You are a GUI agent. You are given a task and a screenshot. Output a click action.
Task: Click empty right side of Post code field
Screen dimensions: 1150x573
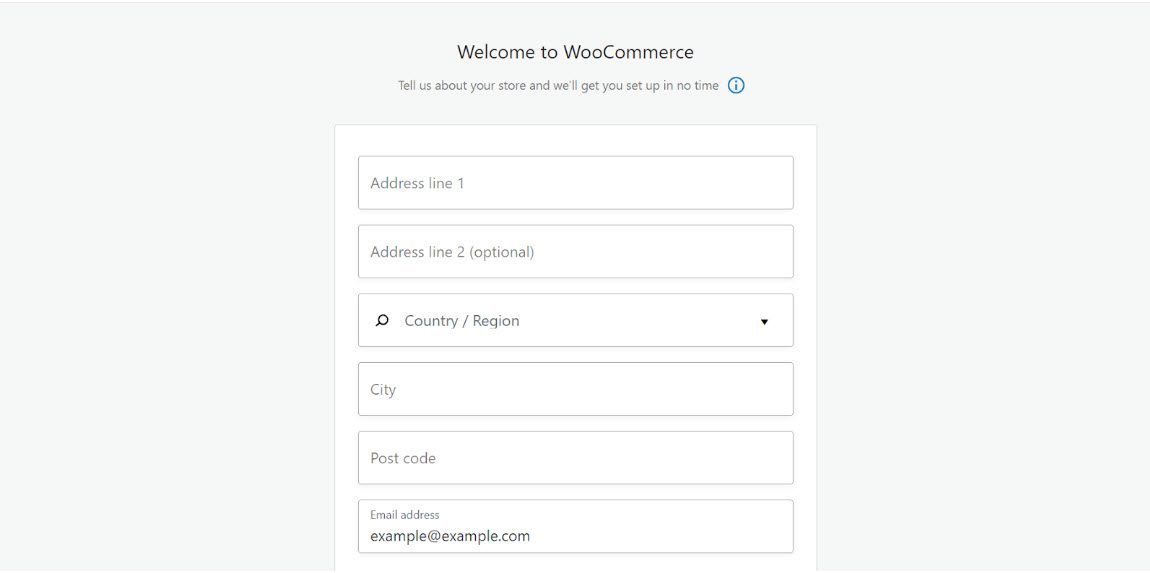[660, 458]
